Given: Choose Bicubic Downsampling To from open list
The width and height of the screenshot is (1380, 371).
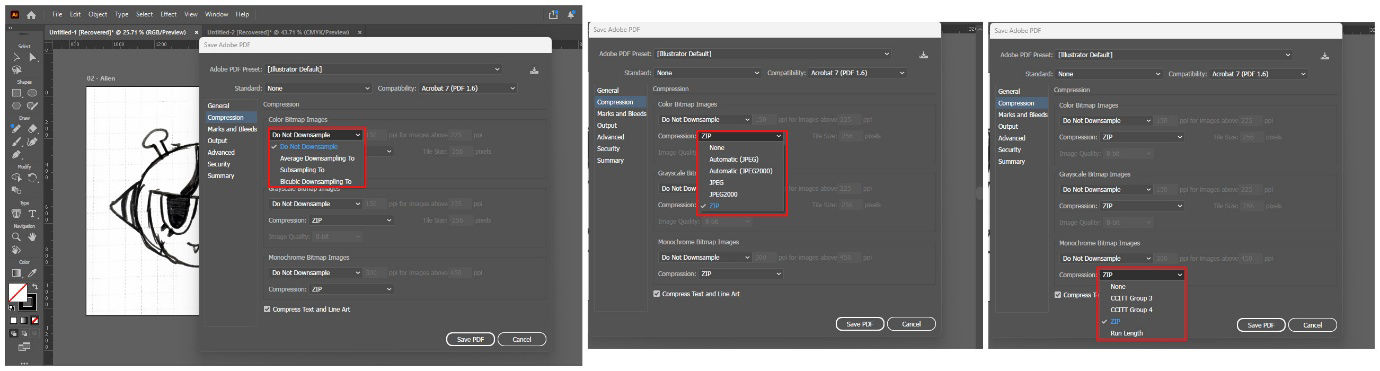Looking at the screenshot, I should pos(316,181).
